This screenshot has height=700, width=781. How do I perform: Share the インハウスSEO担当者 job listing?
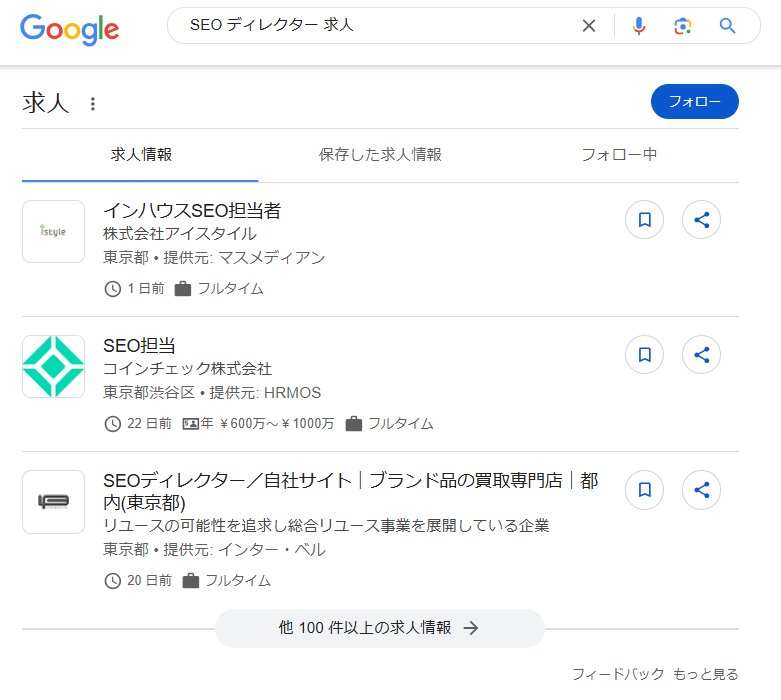coord(701,220)
